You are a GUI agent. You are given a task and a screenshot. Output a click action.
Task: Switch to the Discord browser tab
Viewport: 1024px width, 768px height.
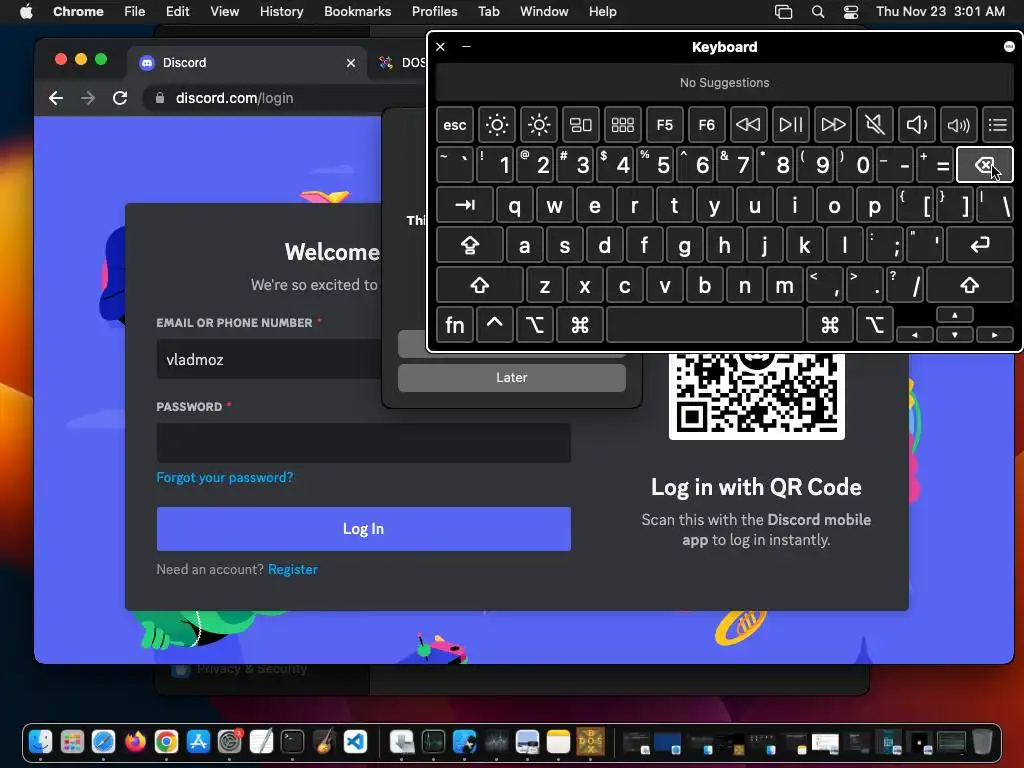(248, 63)
